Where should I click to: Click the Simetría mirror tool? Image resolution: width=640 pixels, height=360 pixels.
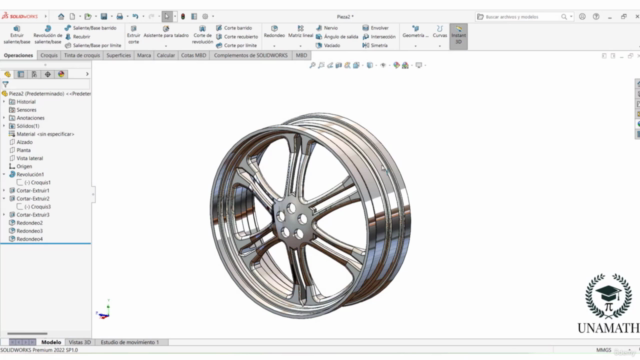click(375, 45)
